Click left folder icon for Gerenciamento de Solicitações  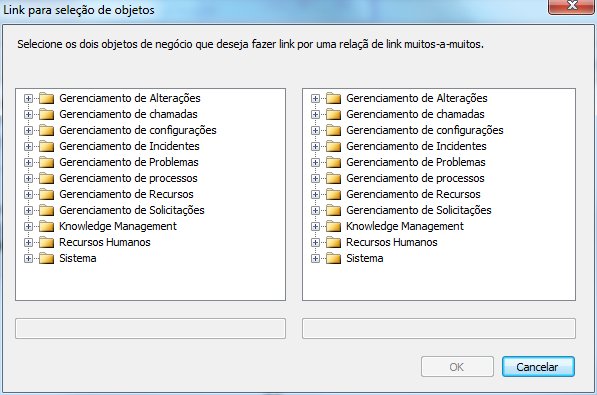[x=47, y=210]
